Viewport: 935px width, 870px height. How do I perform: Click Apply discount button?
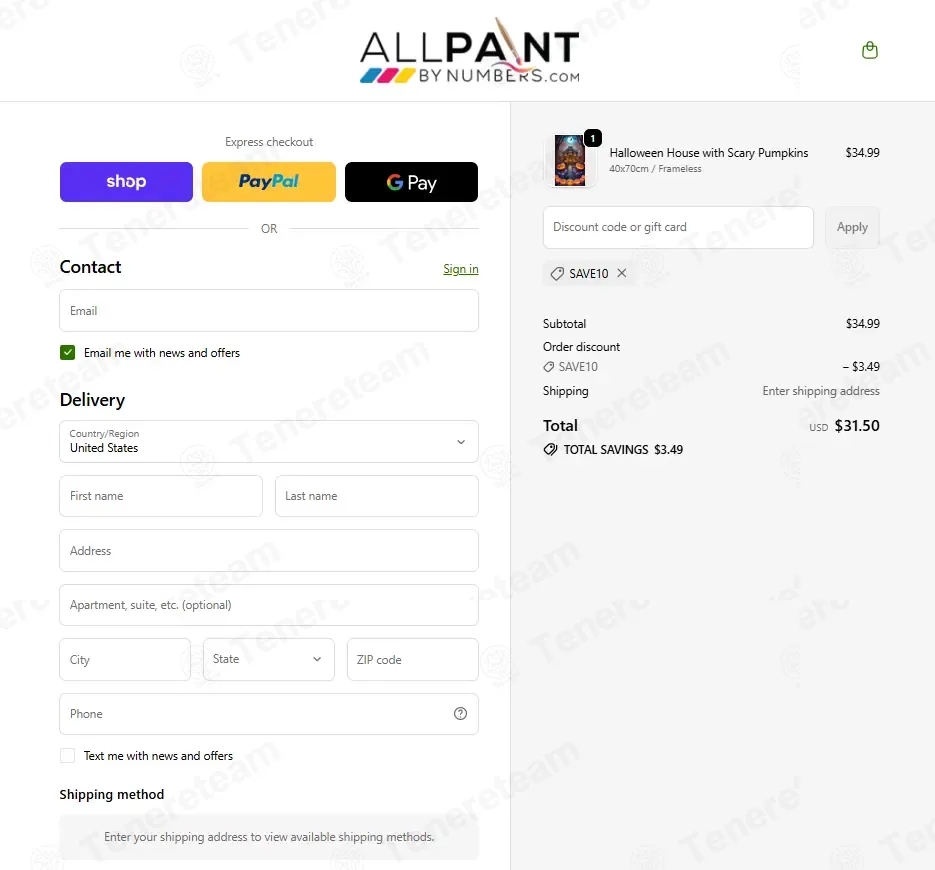pyautogui.click(x=852, y=227)
